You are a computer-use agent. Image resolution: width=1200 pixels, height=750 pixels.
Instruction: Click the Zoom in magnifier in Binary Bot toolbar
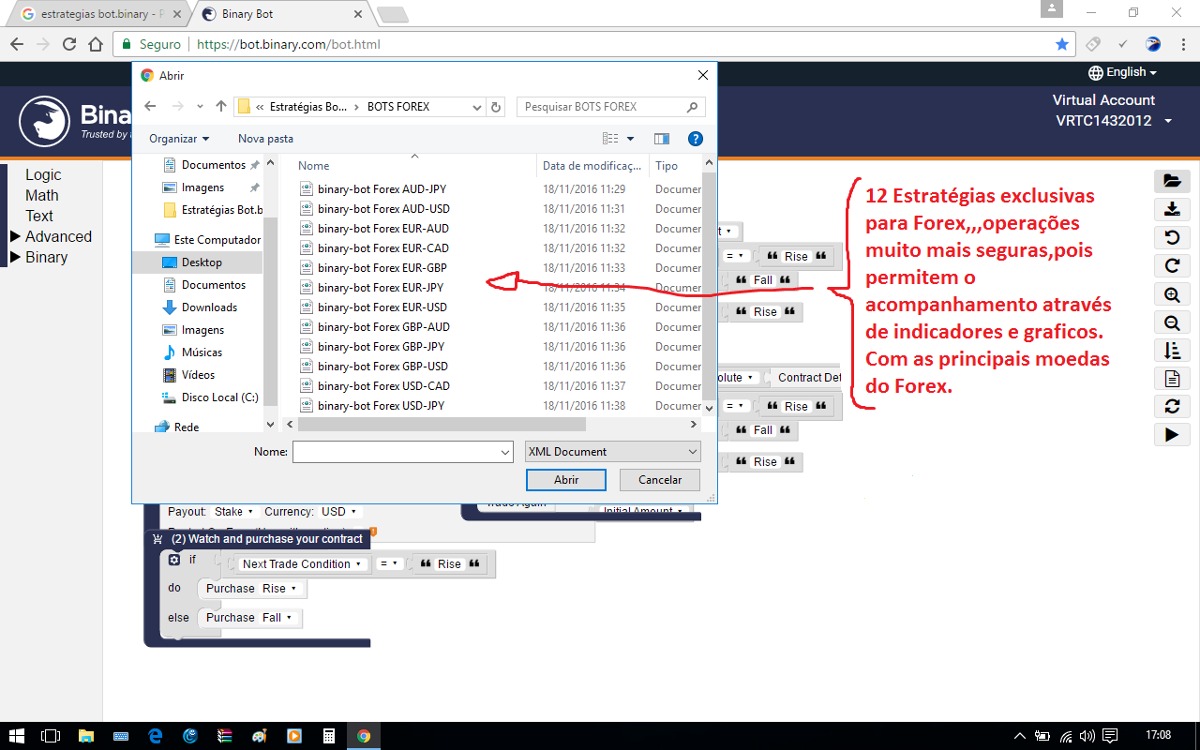(x=1172, y=294)
